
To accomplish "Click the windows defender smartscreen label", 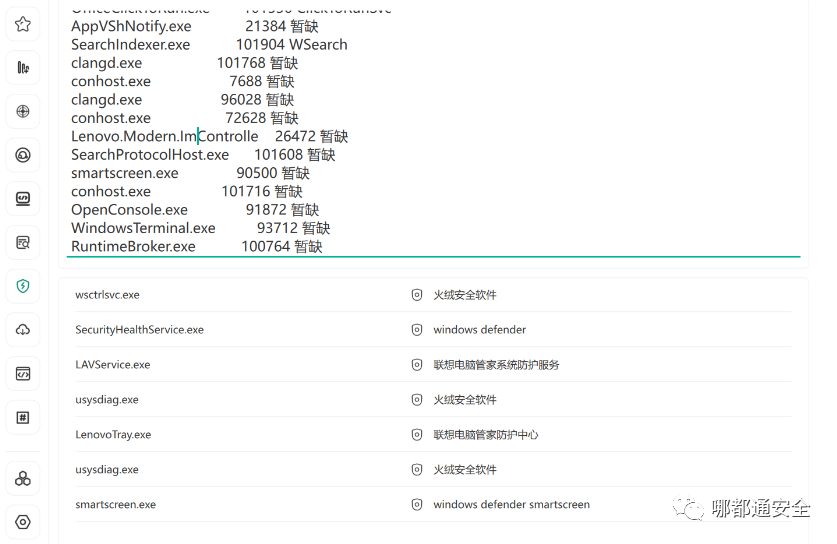I will (511, 504).
